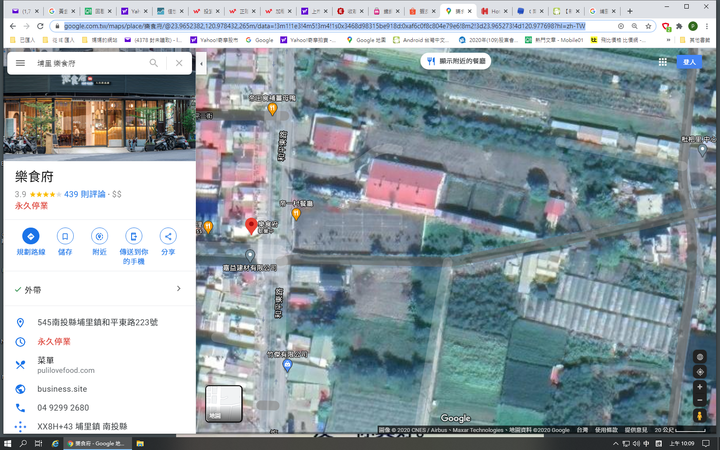Expand the hidden bookmarks chevron

668,40
